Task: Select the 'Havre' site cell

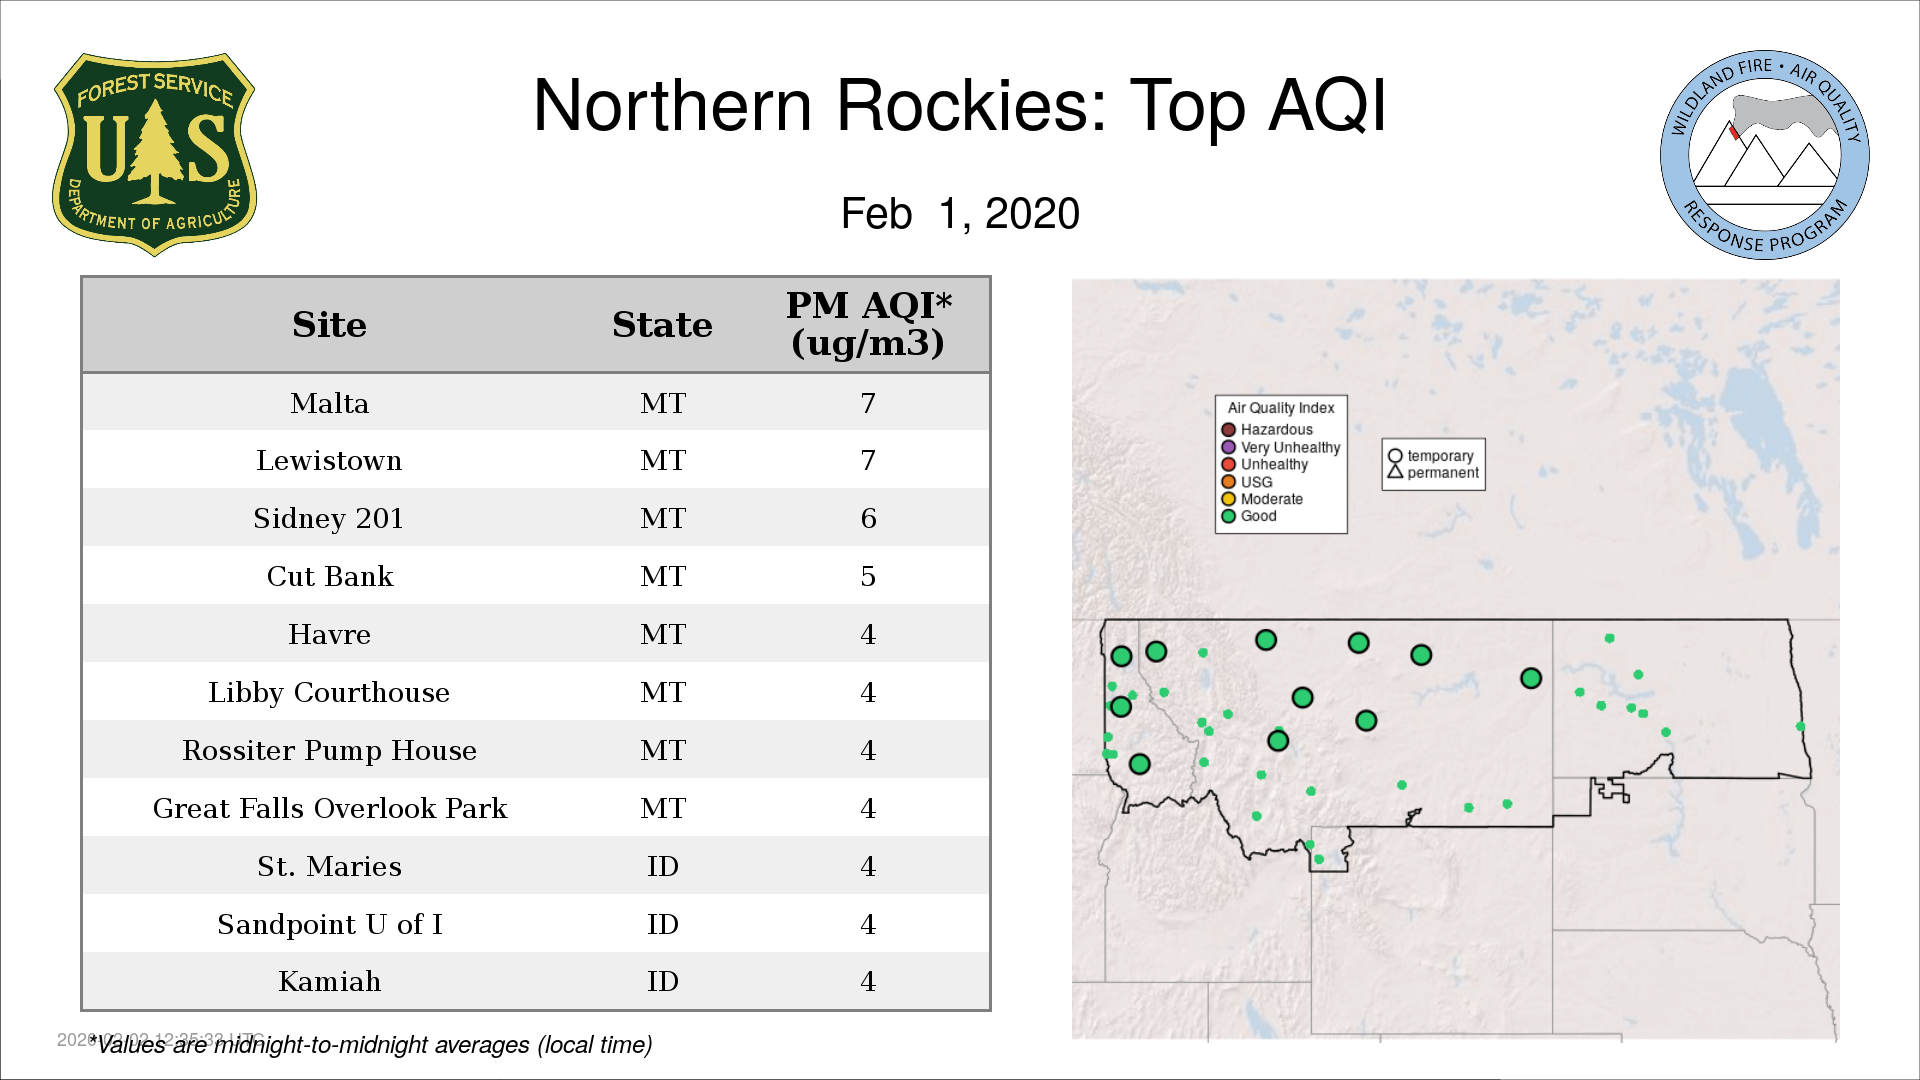Action: coord(329,634)
